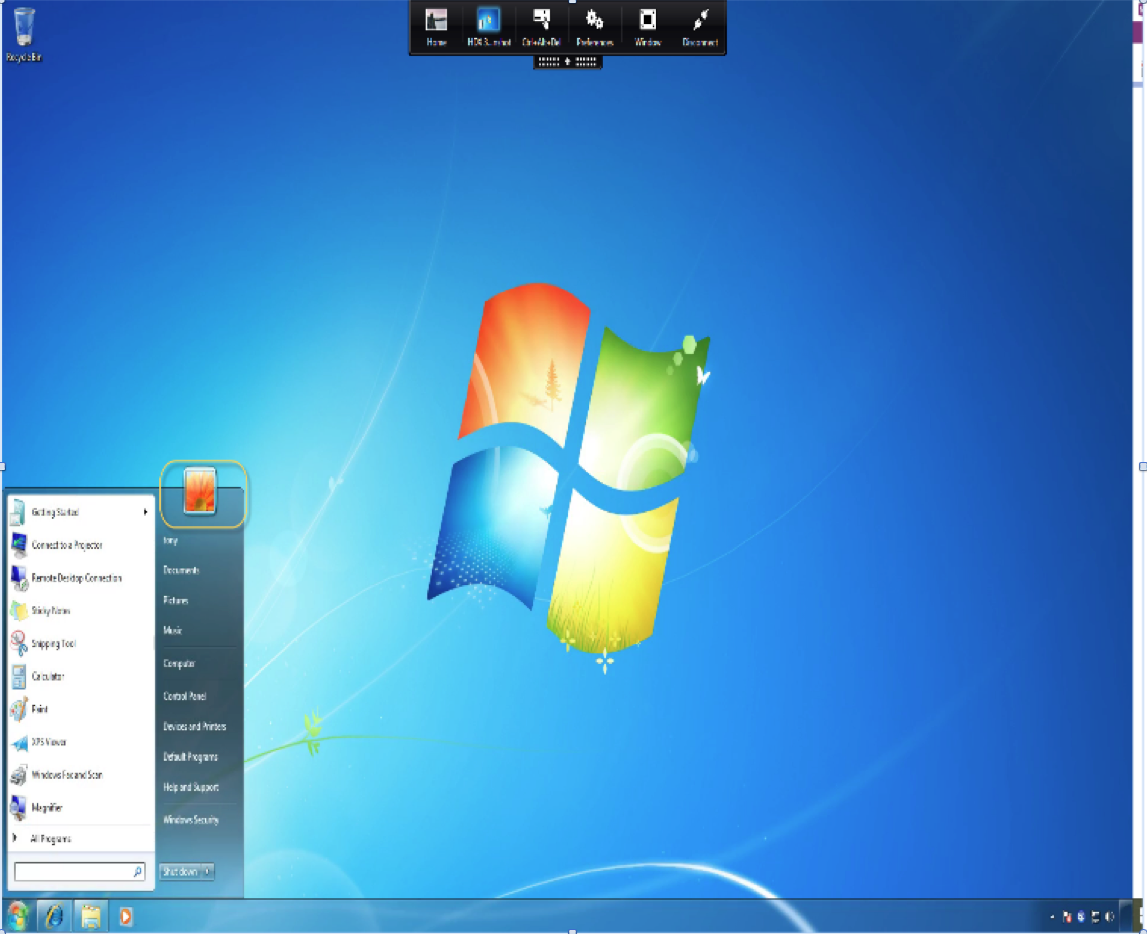Viewport: 1147px width, 934px height.
Task: Start Windows Media Player from taskbar
Action: point(126,915)
